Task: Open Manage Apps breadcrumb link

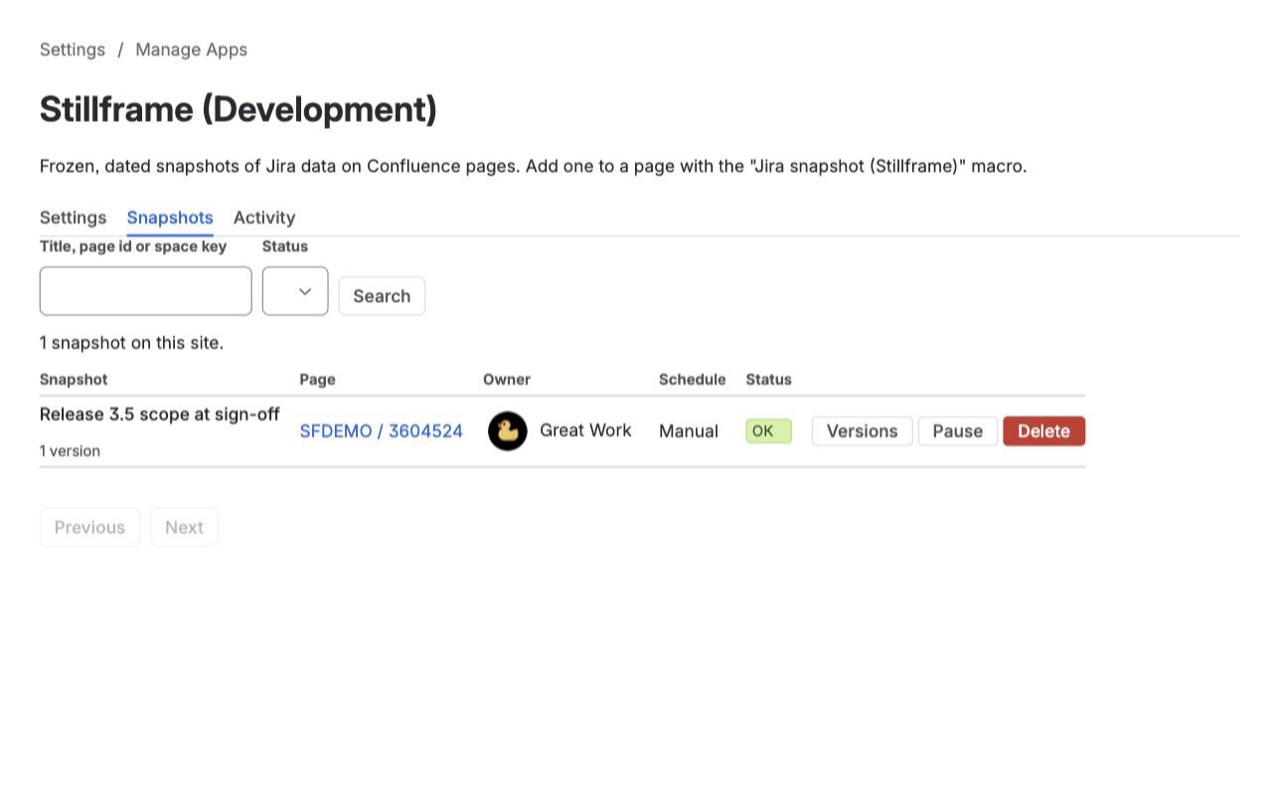Action: 191,49
